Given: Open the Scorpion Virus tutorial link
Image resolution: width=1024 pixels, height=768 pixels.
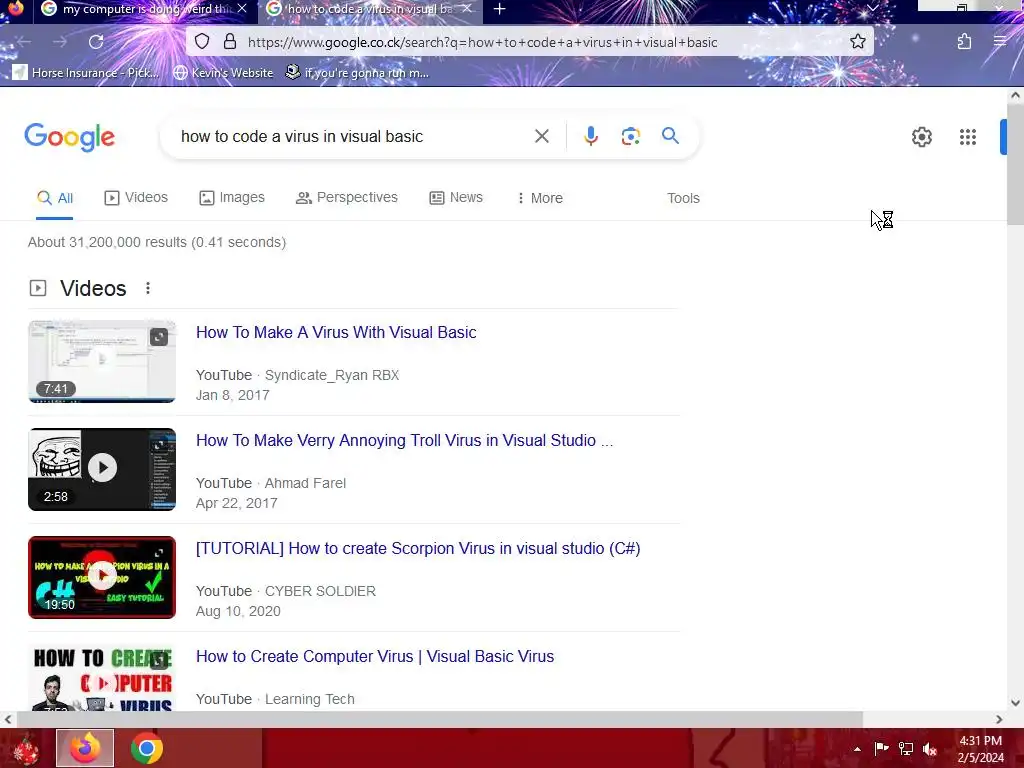Looking at the screenshot, I should pyautogui.click(x=418, y=549).
